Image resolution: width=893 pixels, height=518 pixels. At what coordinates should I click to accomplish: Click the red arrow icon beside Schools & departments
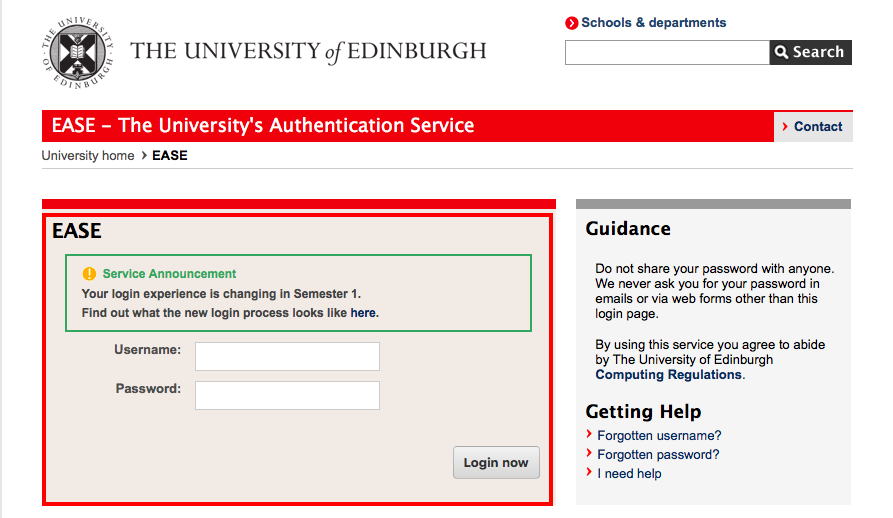(x=571, y=23)
